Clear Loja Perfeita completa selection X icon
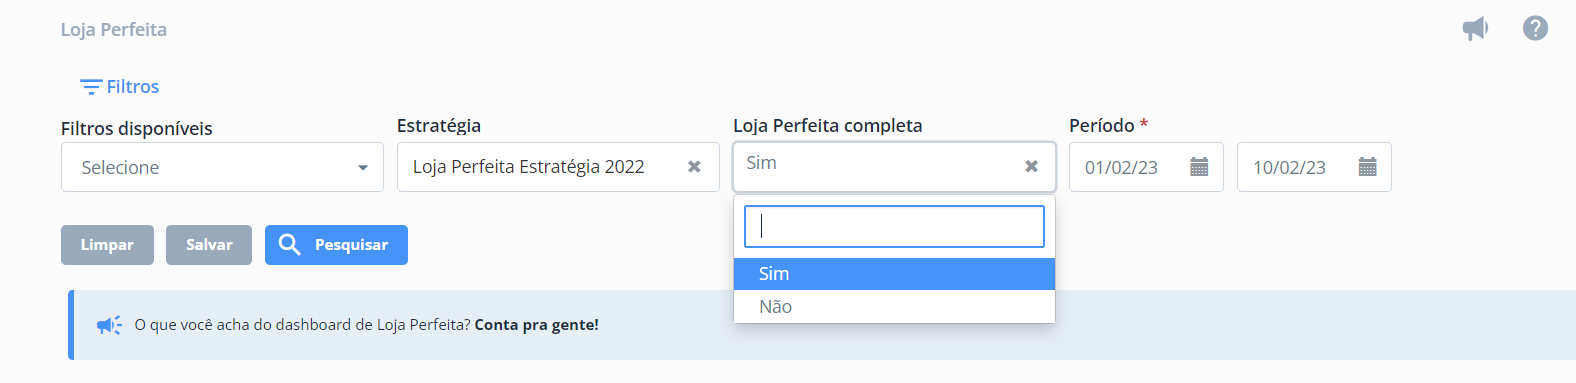The width and height of the screenshot is (1576, 383). (x=1031, y=166)
